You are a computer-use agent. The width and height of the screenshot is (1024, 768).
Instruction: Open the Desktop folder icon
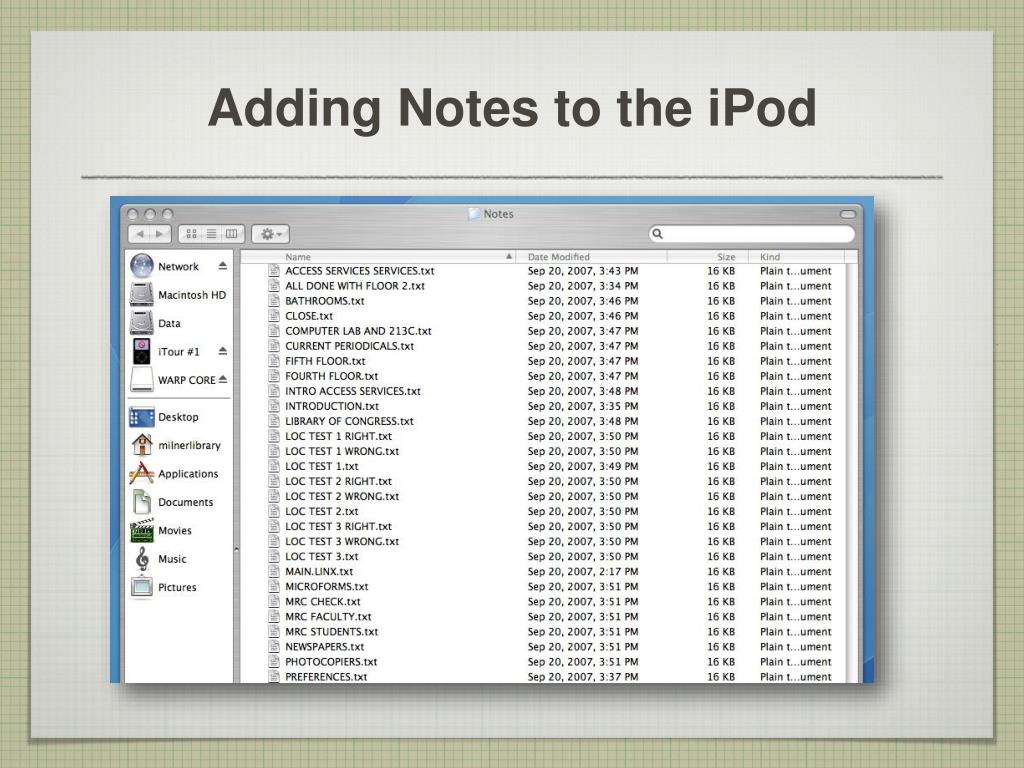point(142,417)
